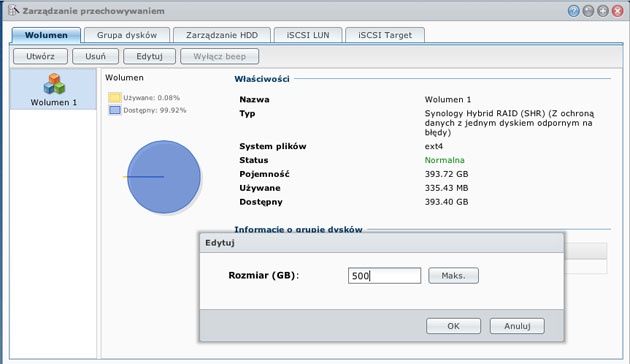Image resolution: width=630 pixels, height=364 pixels.
Task: Click the 393.40 GB available value
Action: [x=446, y=202]
